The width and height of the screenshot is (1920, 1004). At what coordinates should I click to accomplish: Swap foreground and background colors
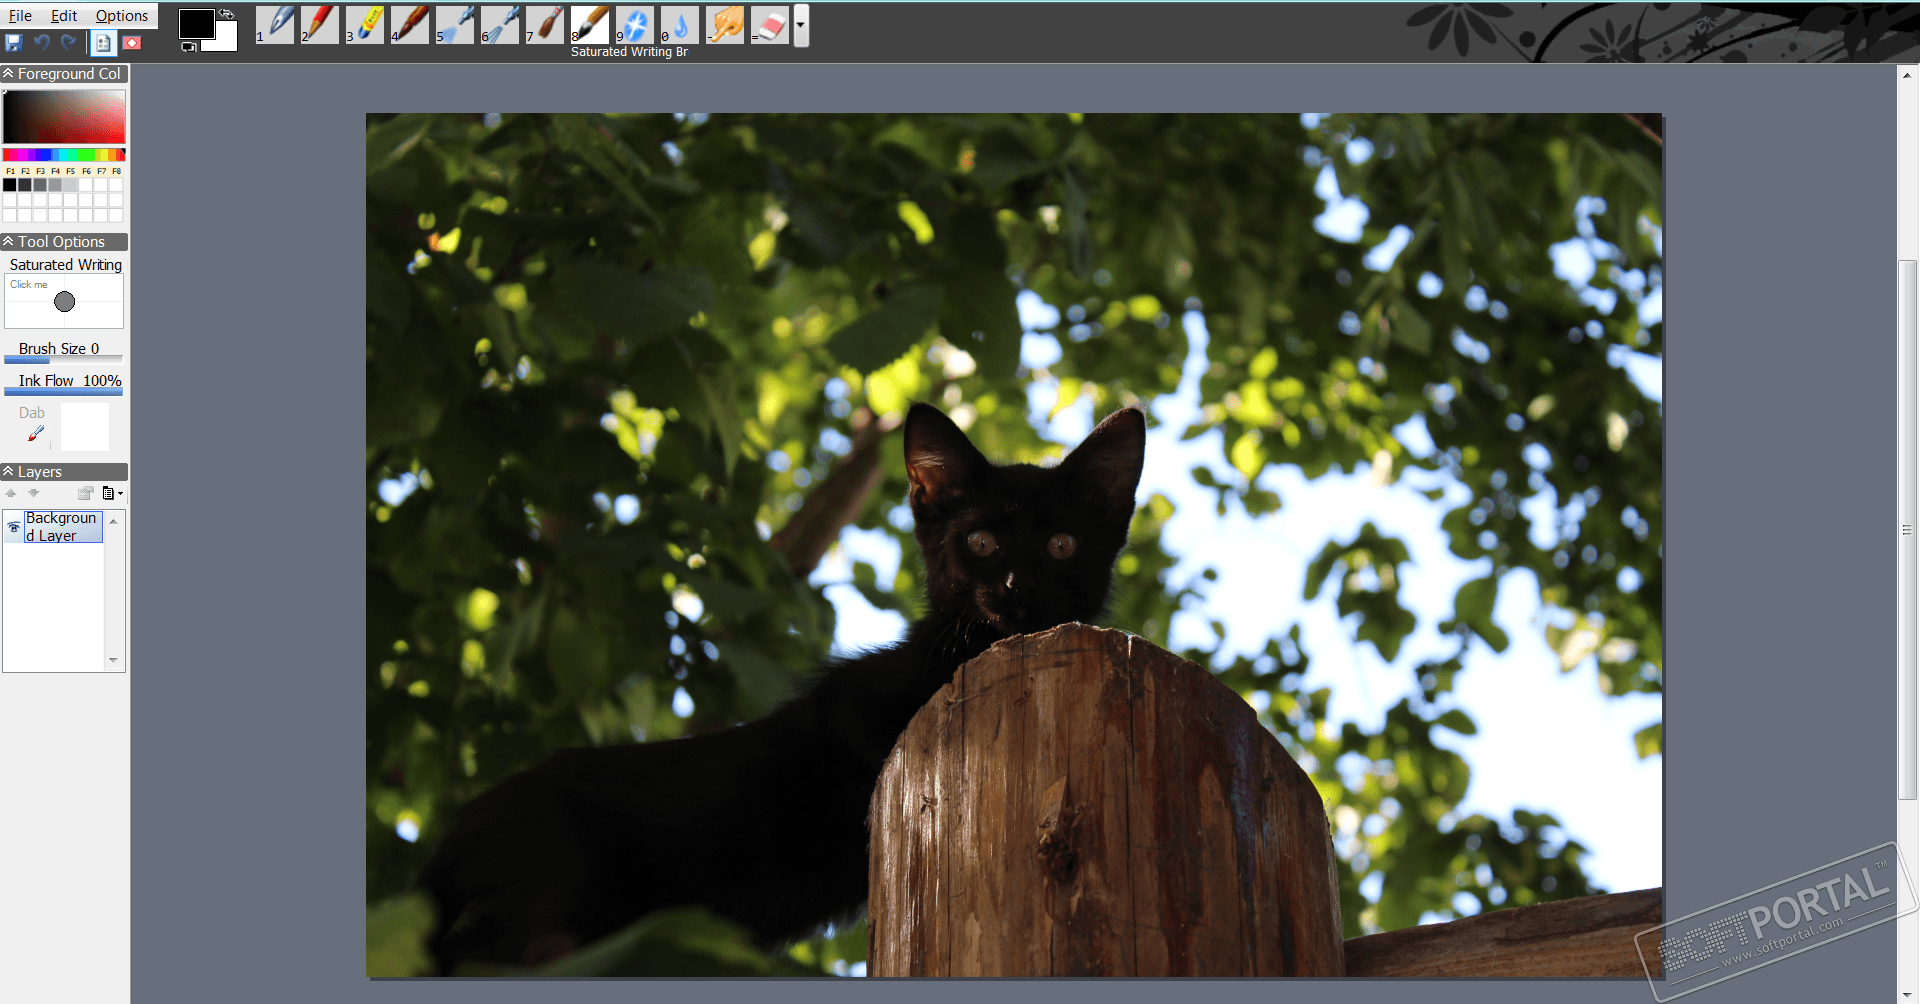click(x=227, y=14)
